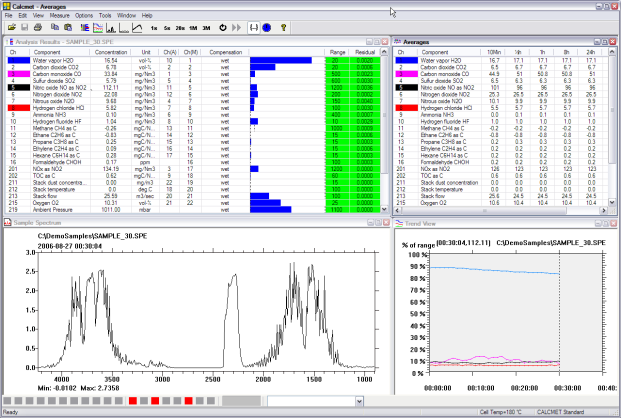Select the 1M measurement time icon

(193, 28)
